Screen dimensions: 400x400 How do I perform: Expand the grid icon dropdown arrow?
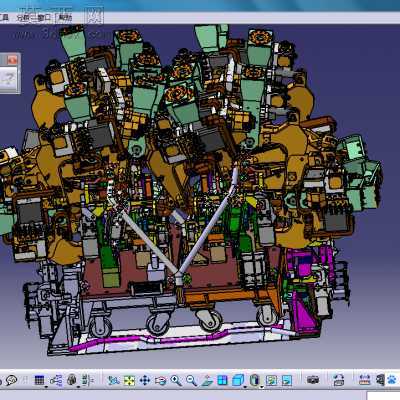click(x=46, y=387)
